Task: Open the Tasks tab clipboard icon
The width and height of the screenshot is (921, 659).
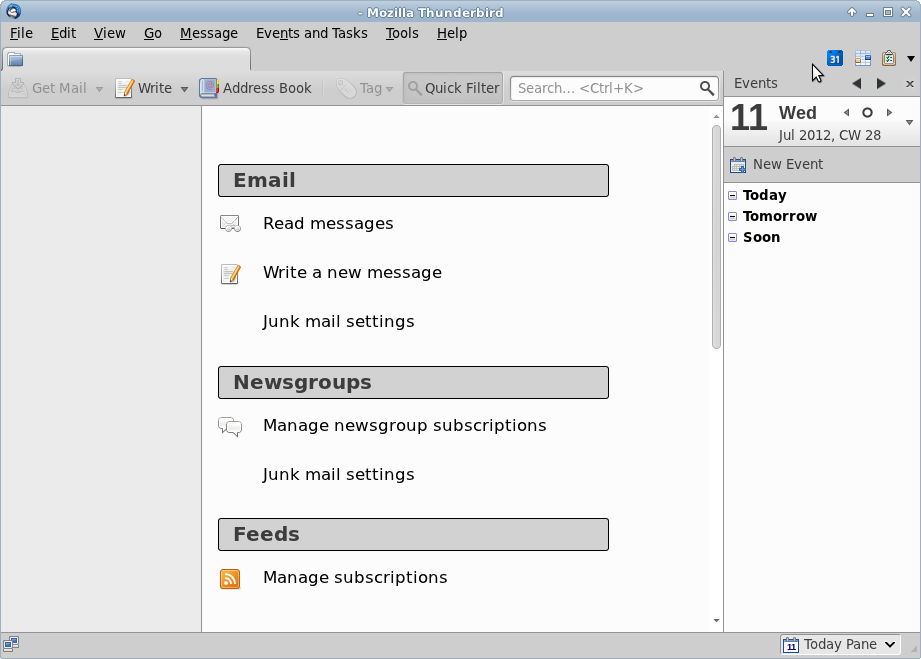Action: pyautogui.click(x=889, y=58)
